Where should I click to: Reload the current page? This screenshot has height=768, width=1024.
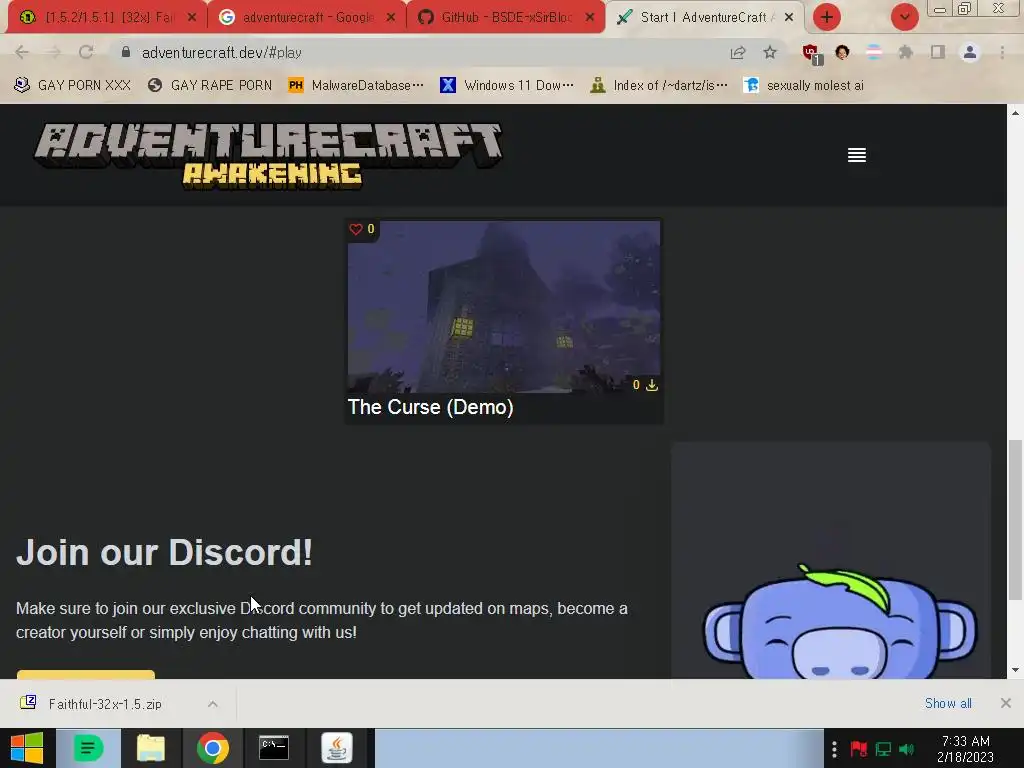[86, 52]
